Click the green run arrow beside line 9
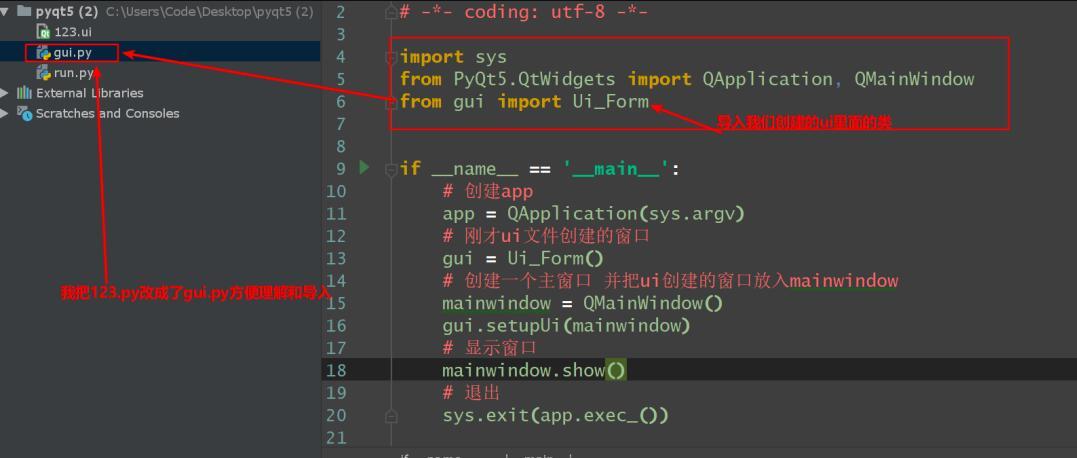1077x458 pixels. tap(364, 167)
